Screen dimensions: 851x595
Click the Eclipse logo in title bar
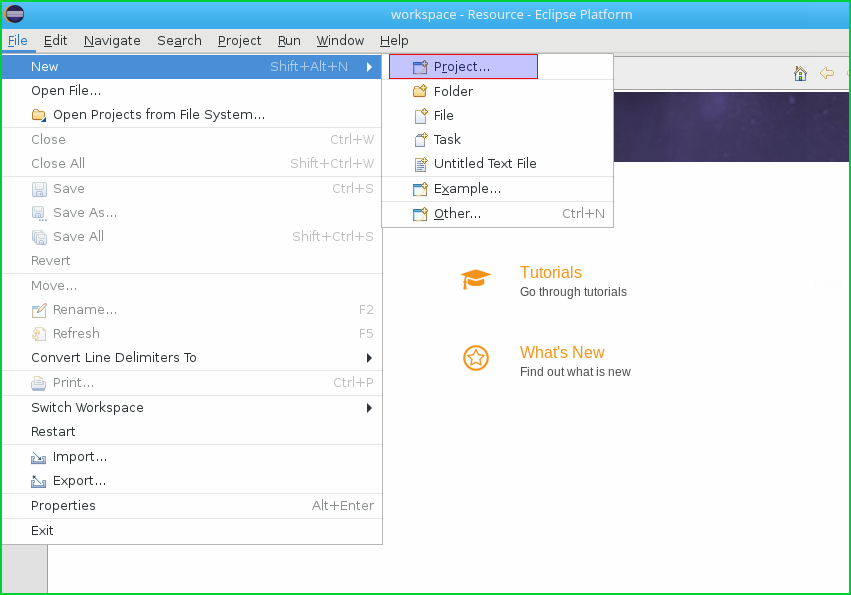[15, 14]
